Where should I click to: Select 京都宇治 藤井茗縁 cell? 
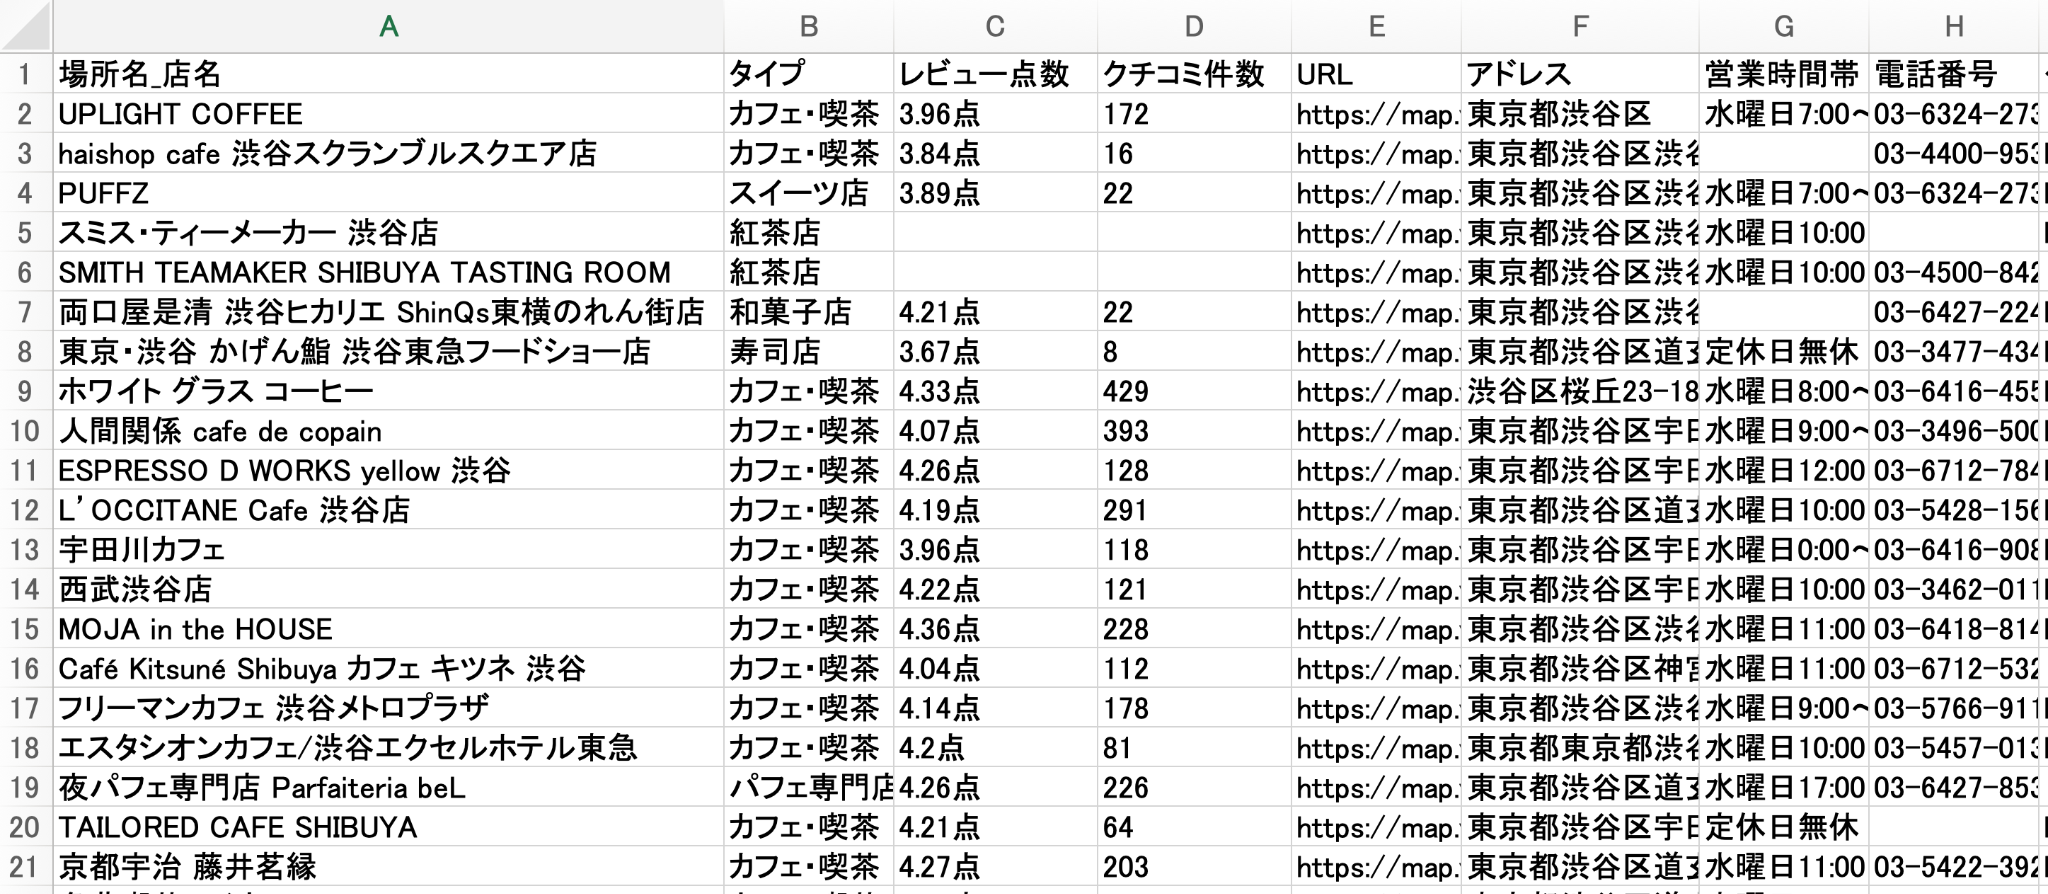388,867
